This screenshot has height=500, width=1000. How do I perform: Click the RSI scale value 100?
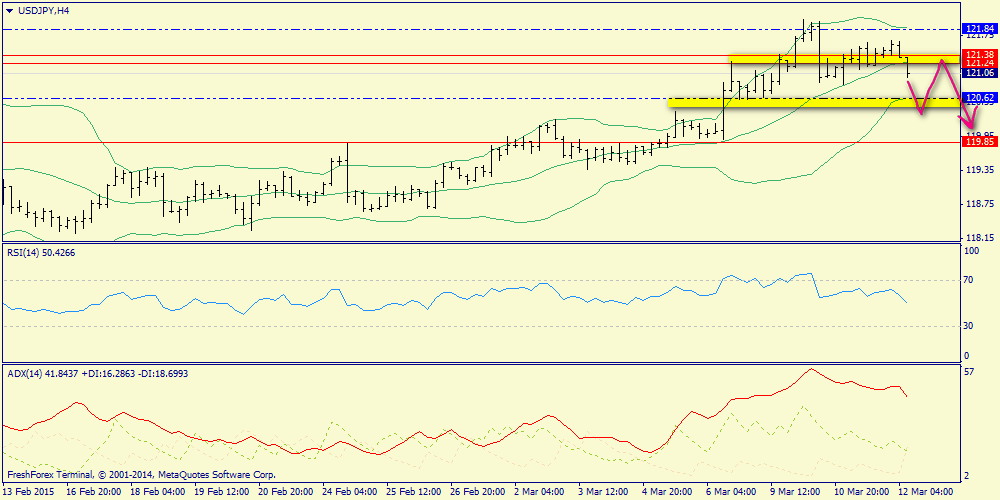[973, 251]
